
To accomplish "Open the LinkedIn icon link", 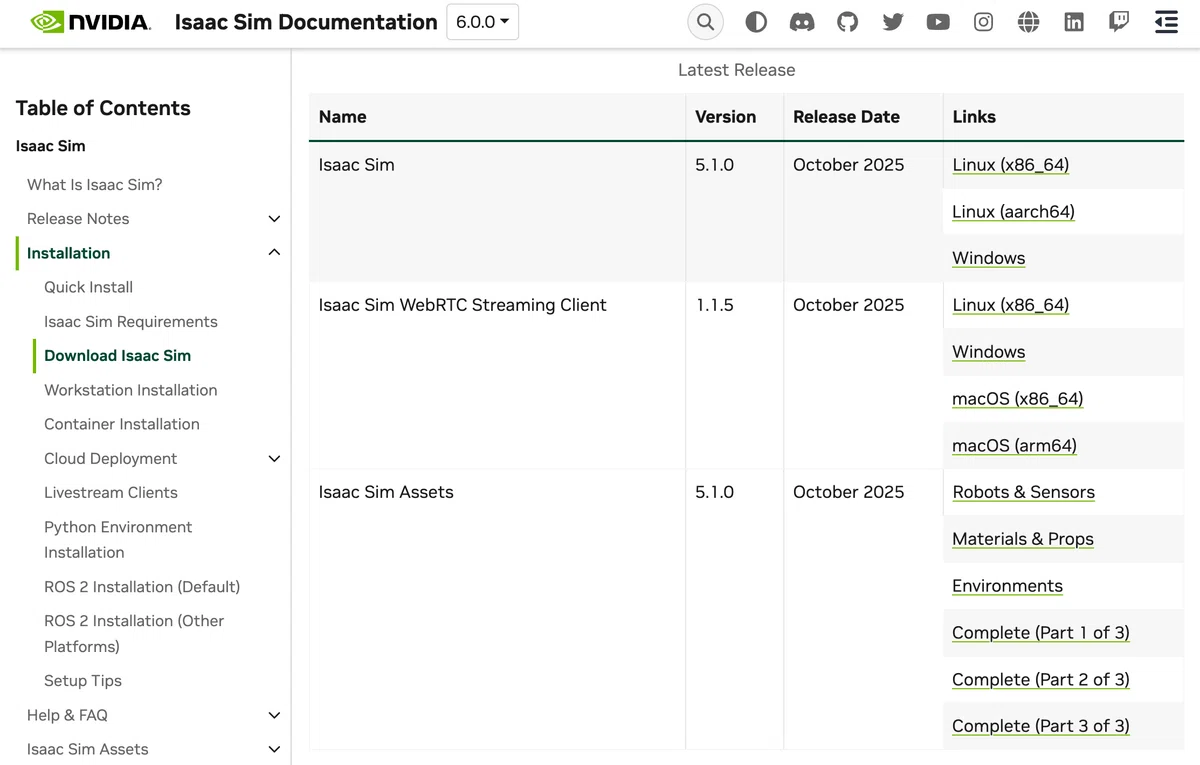I will click(x=1074, y=22).
